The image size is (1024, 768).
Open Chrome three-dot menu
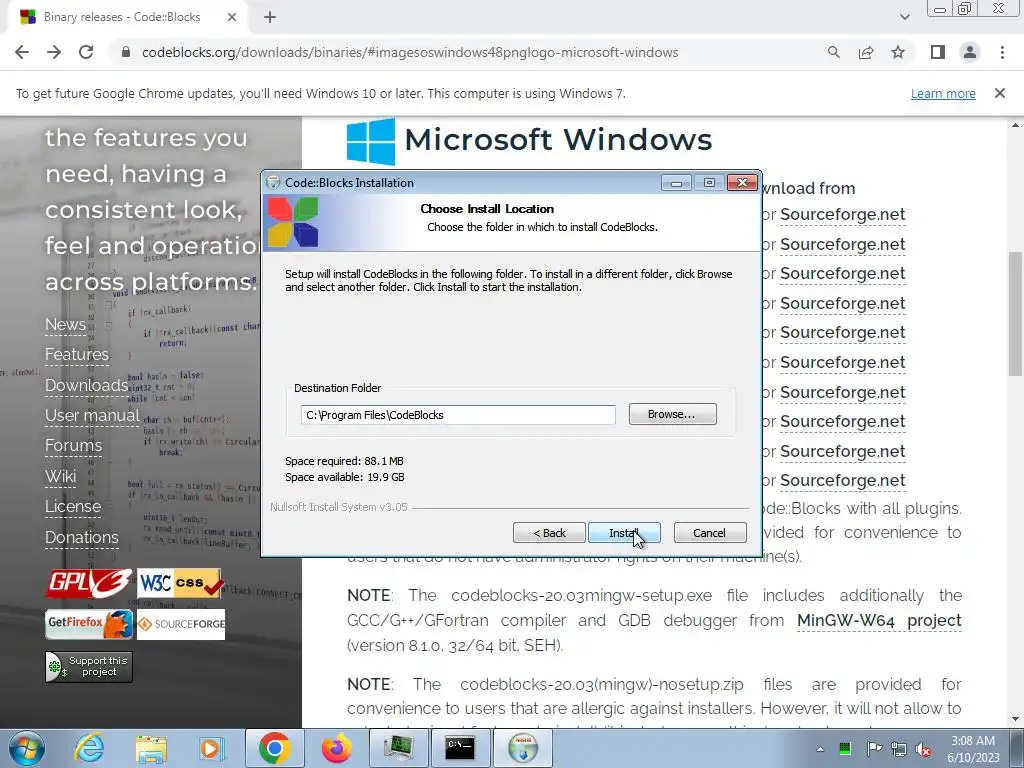(1002, 52)
